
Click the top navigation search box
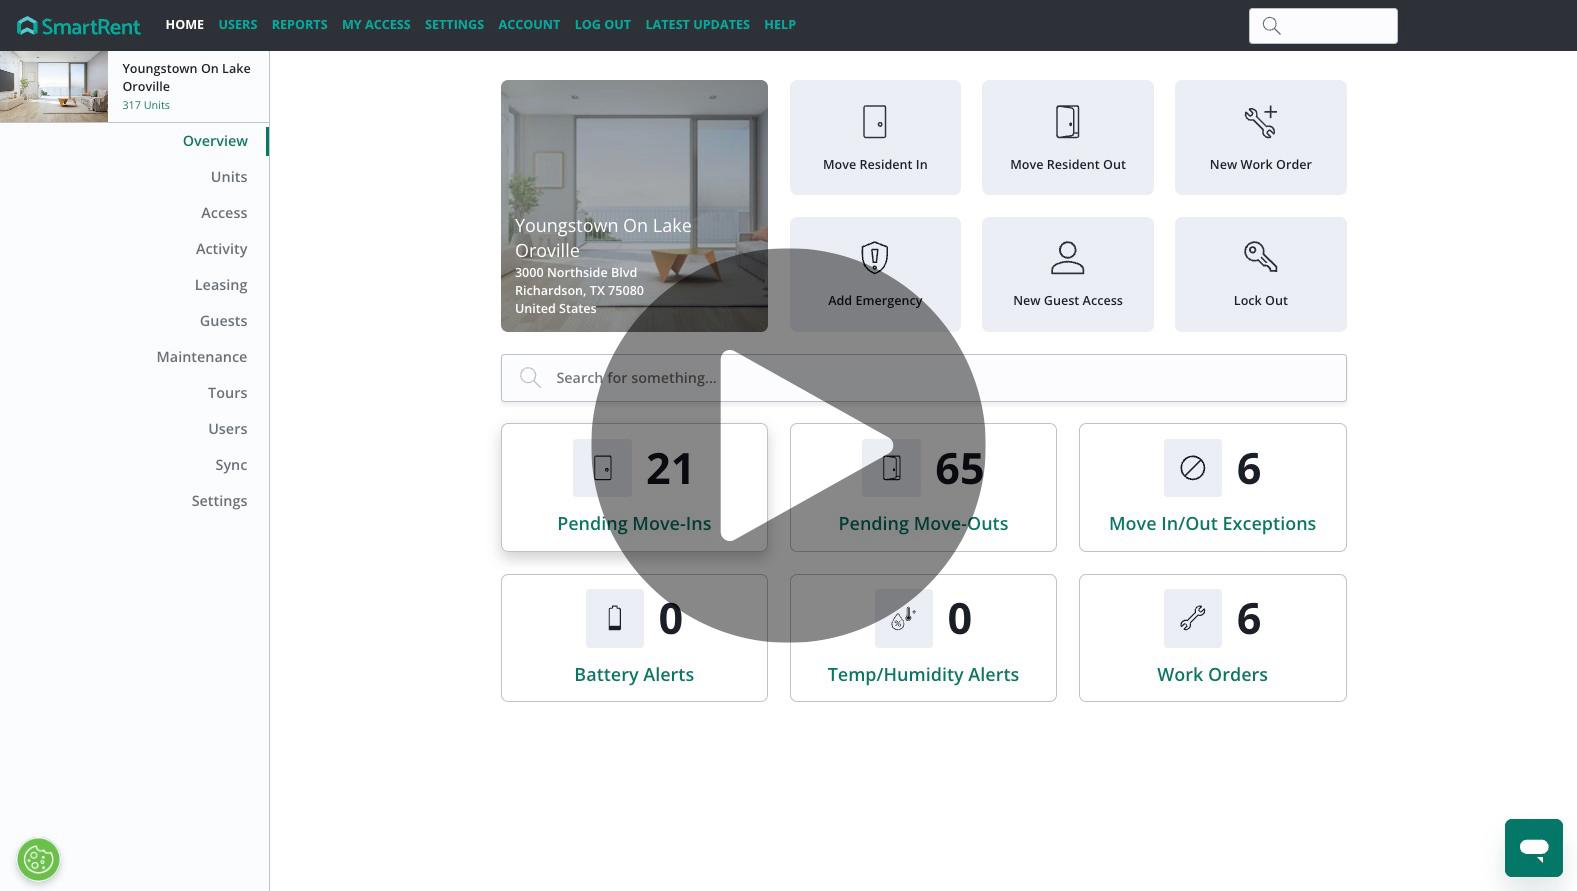pos(1322,26)
